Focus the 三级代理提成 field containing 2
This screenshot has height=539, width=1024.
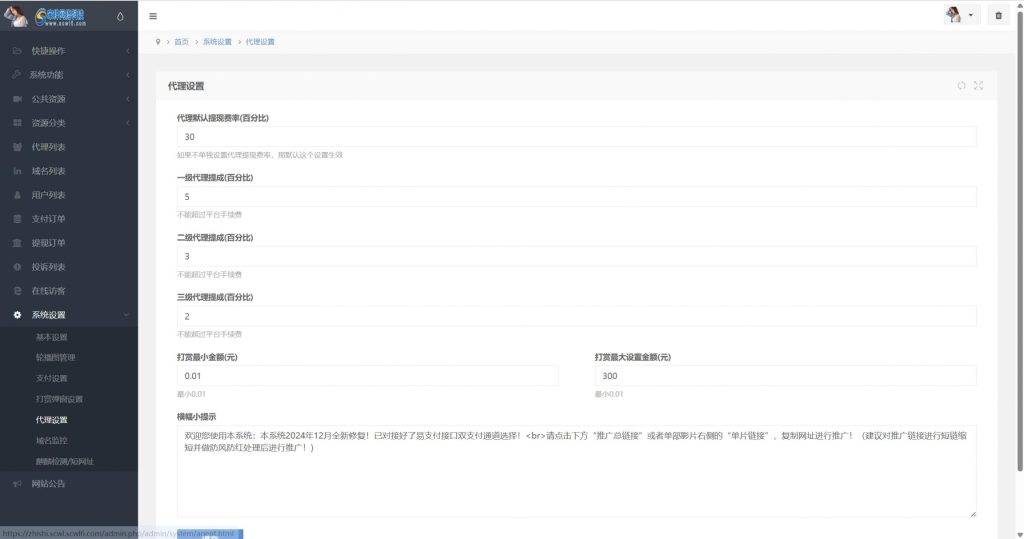tap(577, 316)
